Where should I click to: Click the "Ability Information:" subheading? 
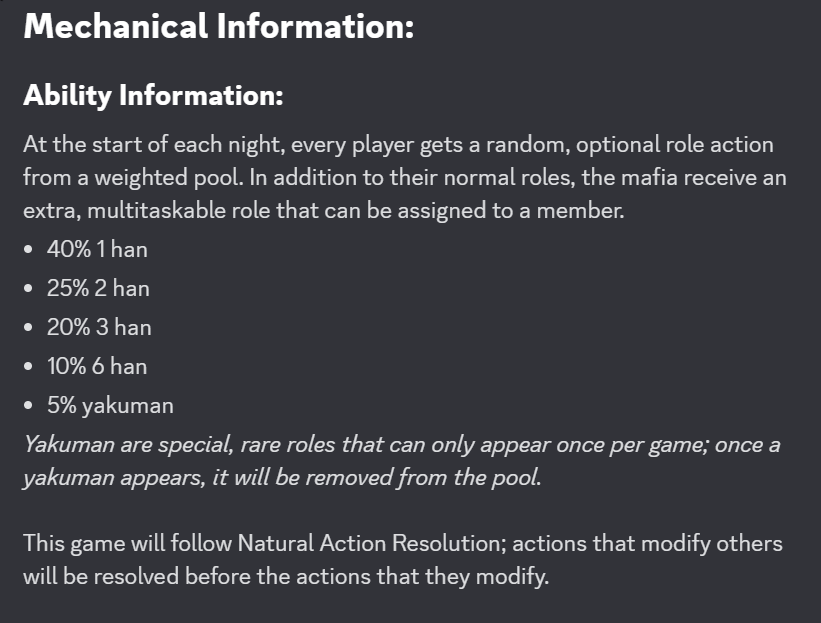pyautogui.click(x=153, y=96)
